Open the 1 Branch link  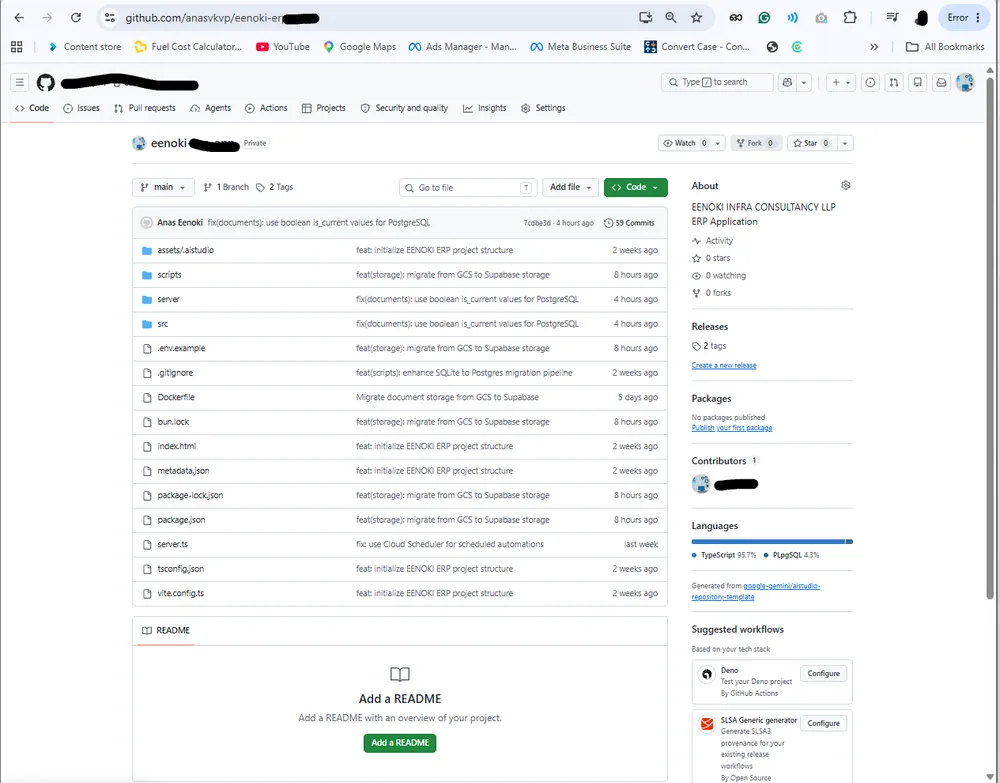point(226,187)
